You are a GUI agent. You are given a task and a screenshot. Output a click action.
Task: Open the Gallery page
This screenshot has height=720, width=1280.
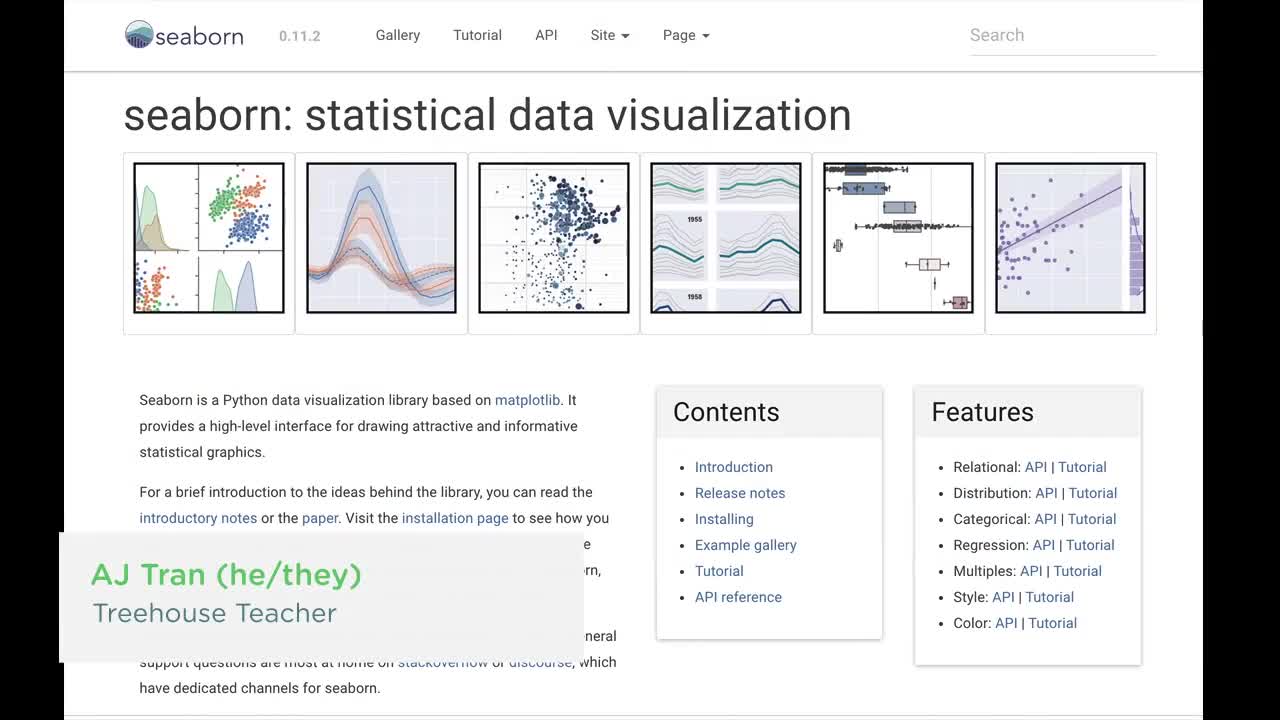click(x=397, y=35)
